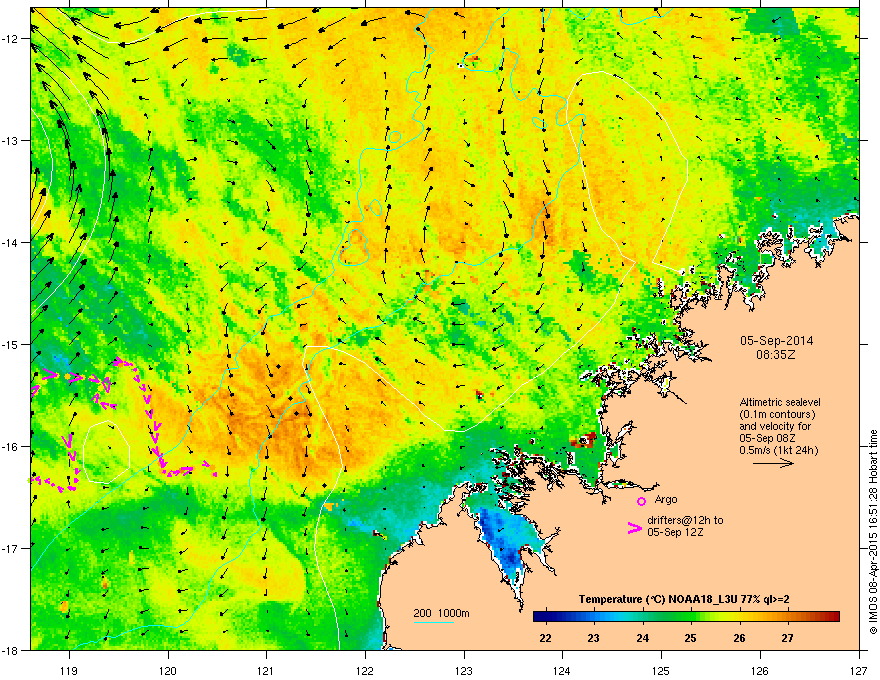Click the cyan 200 1000m depth contour sample line
Image resolution: width=880 pixels, height=680 pixels.
433,622
